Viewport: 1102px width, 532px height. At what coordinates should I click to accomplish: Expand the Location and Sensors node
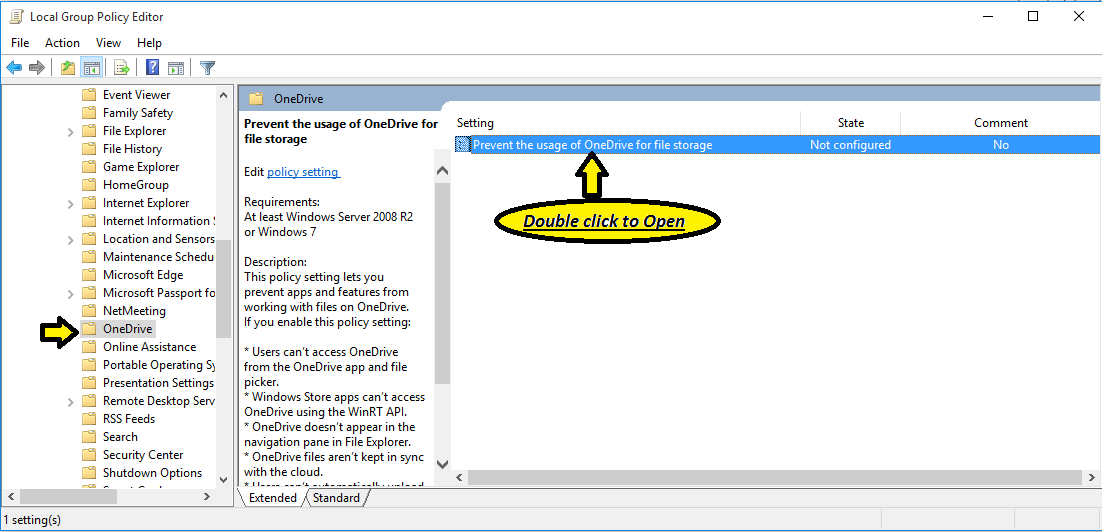(x=70, y=240)
